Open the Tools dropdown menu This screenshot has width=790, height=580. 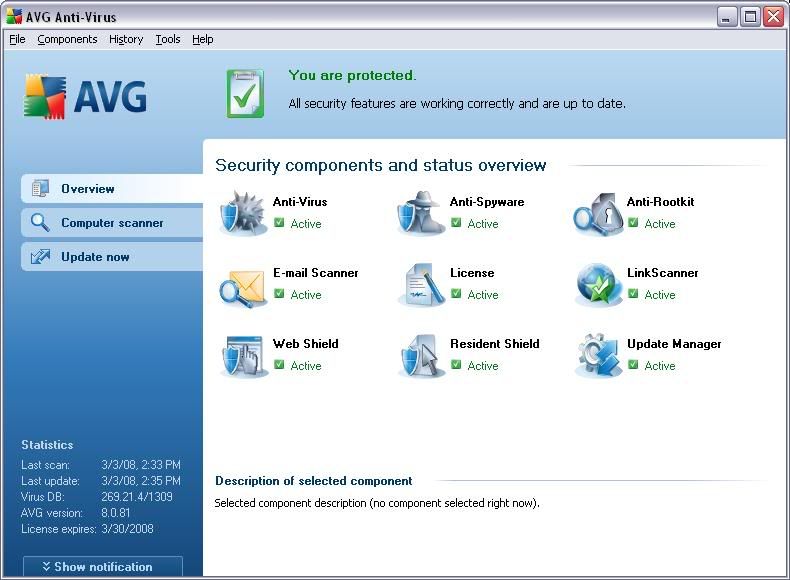click(x=168, y=39)
